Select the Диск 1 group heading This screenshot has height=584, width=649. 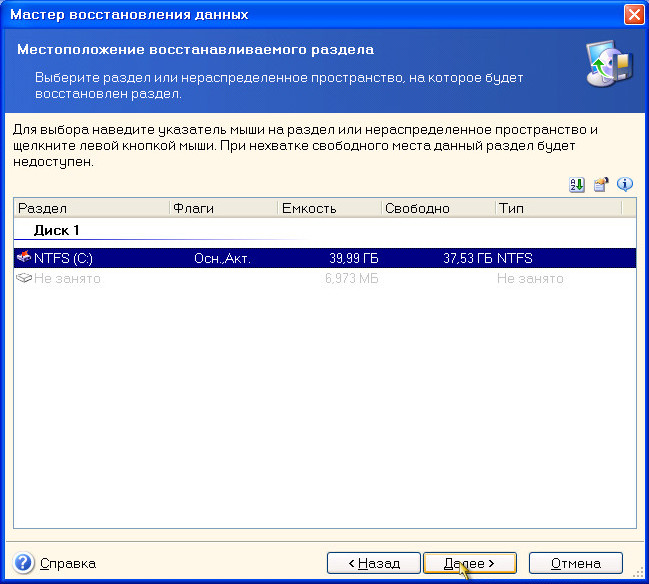click(x=56, y=230)
